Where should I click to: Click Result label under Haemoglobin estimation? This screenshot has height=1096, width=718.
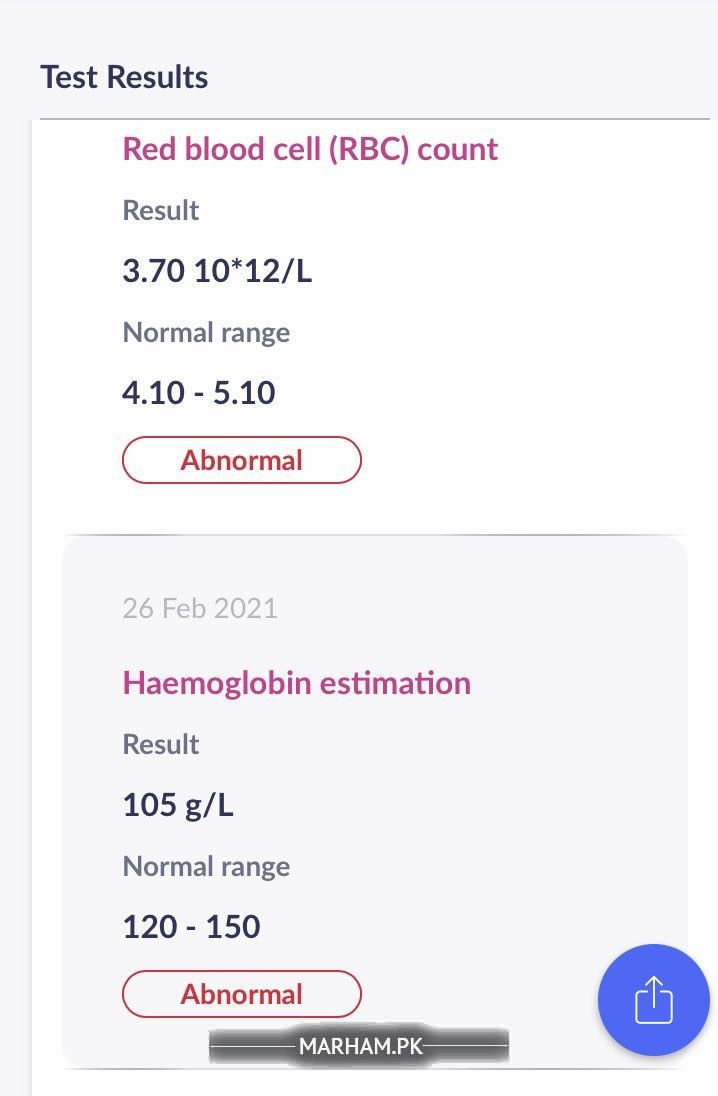point(161,744)
